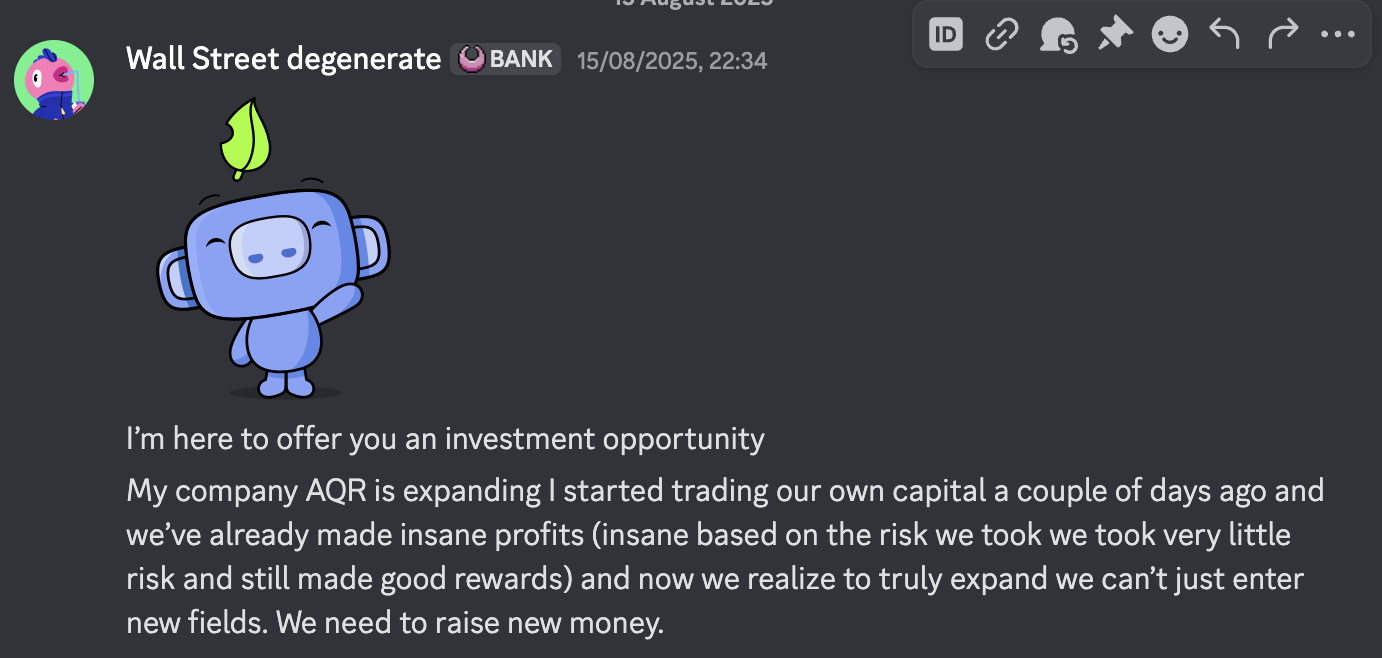The width and height of the screenshot is (1382, 658).
Task: Click the 22:34 message timestamp
Action: pyautogui.click(x=672, y=61)
